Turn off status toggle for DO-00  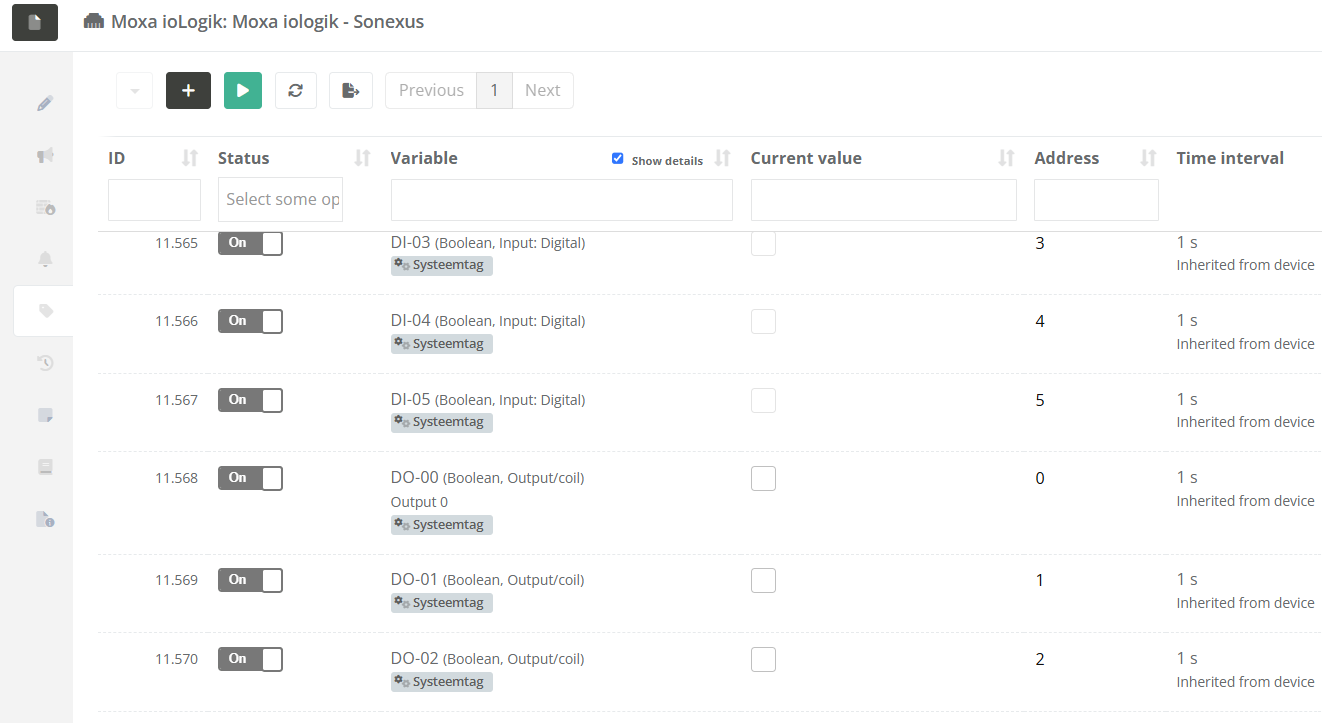(x=250, y=478)
